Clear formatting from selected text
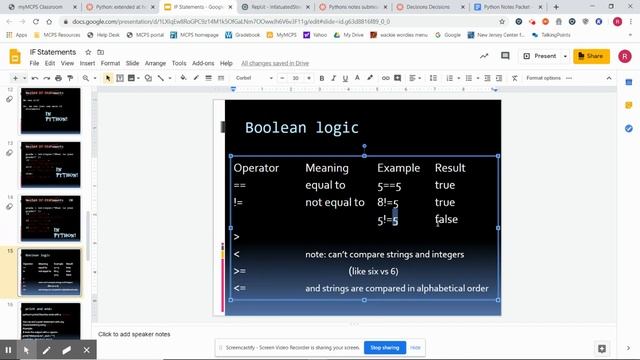Screen dimensions: 640x360 pyautogui.click(x=515, y=78)
